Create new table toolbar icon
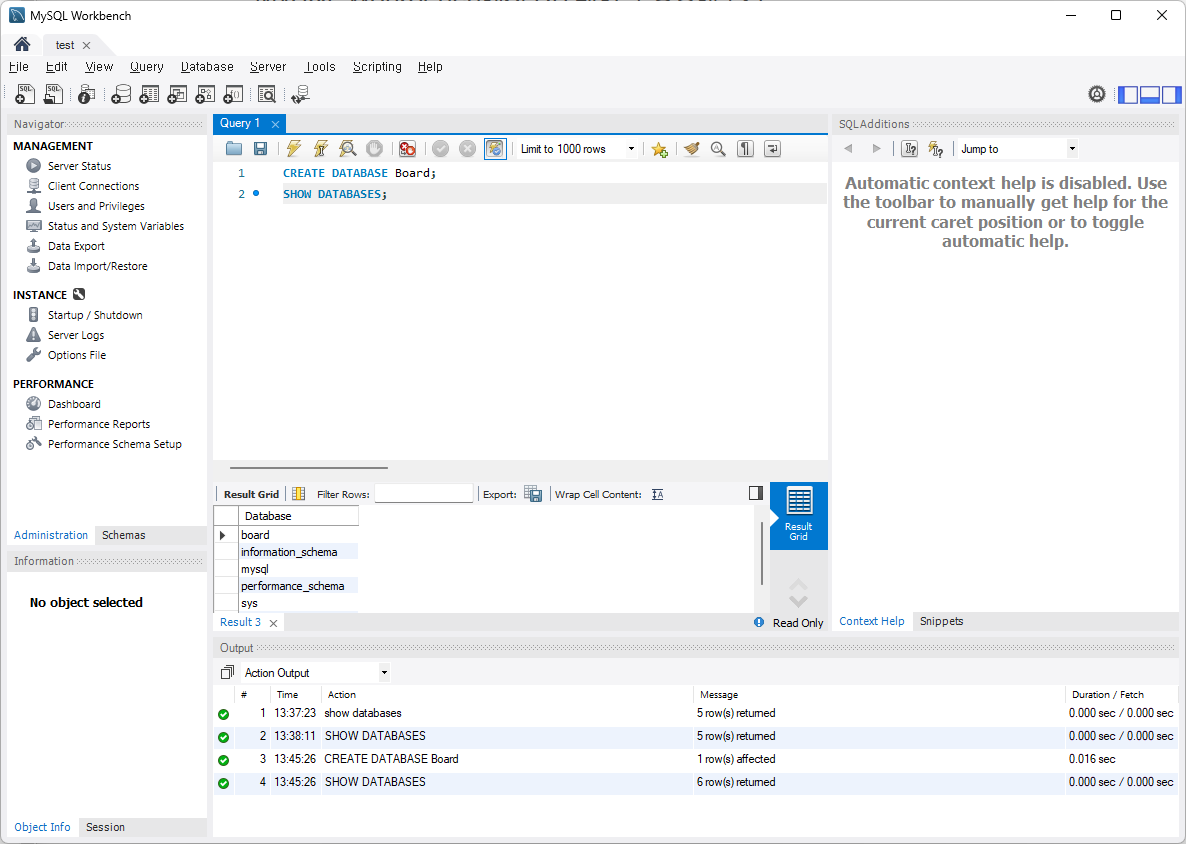Viewport: 1186px width, 844px height. point(149,94)
